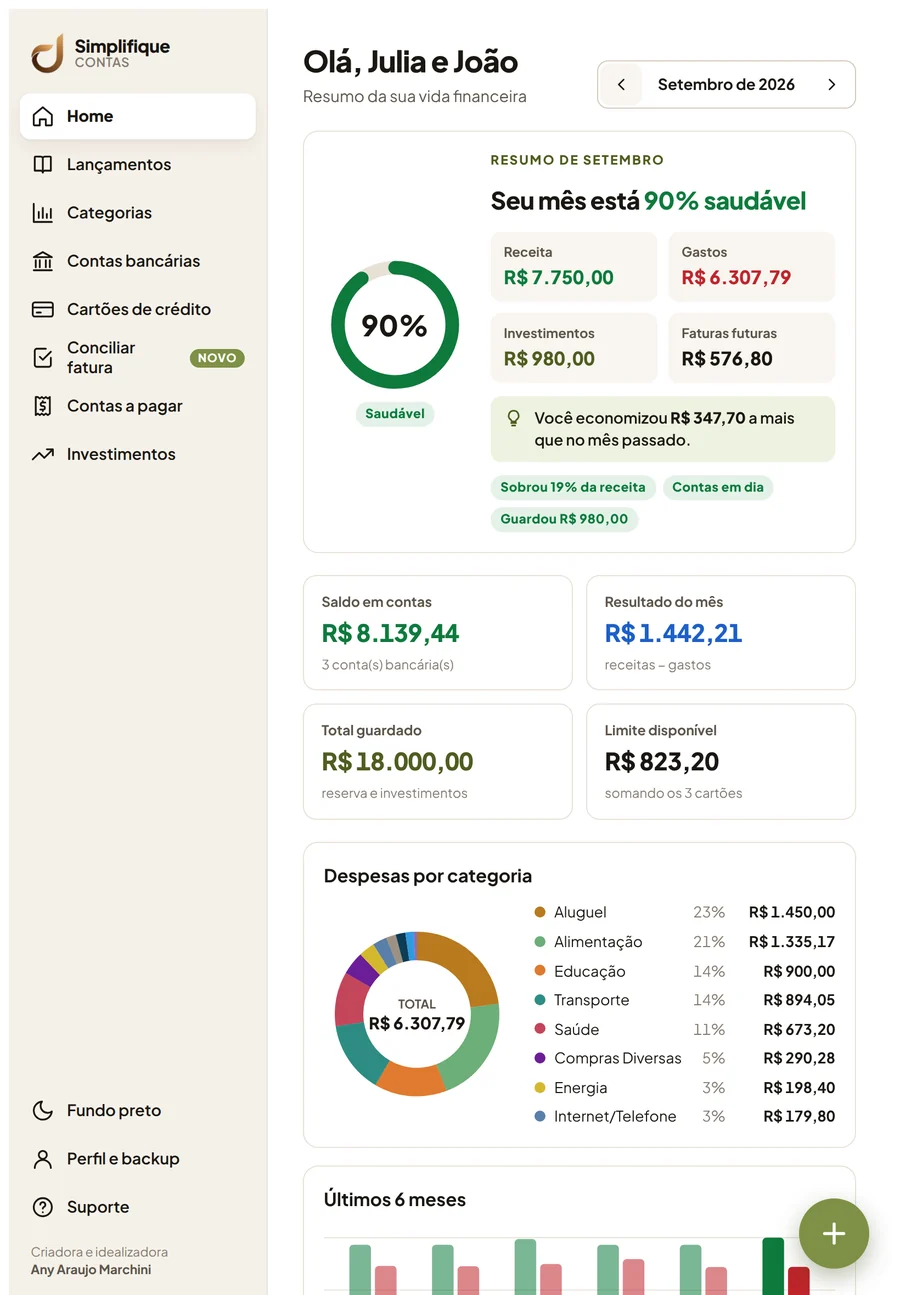This screenshot has width=900, height=1295.
Task: Click the Transporte teal legend dot
Action: pyautogui.click(x=540, y=1000)
